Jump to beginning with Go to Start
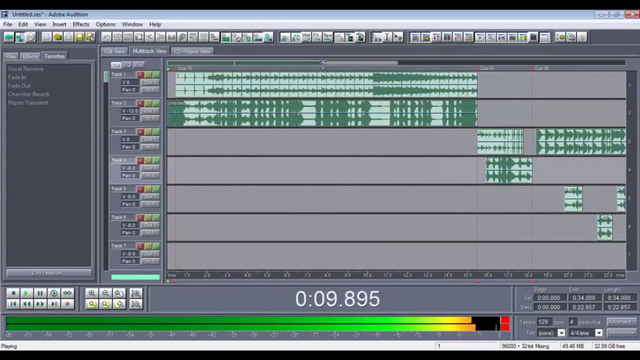The width and height of the screenshot is (640, 360). (x=13, y=304)
